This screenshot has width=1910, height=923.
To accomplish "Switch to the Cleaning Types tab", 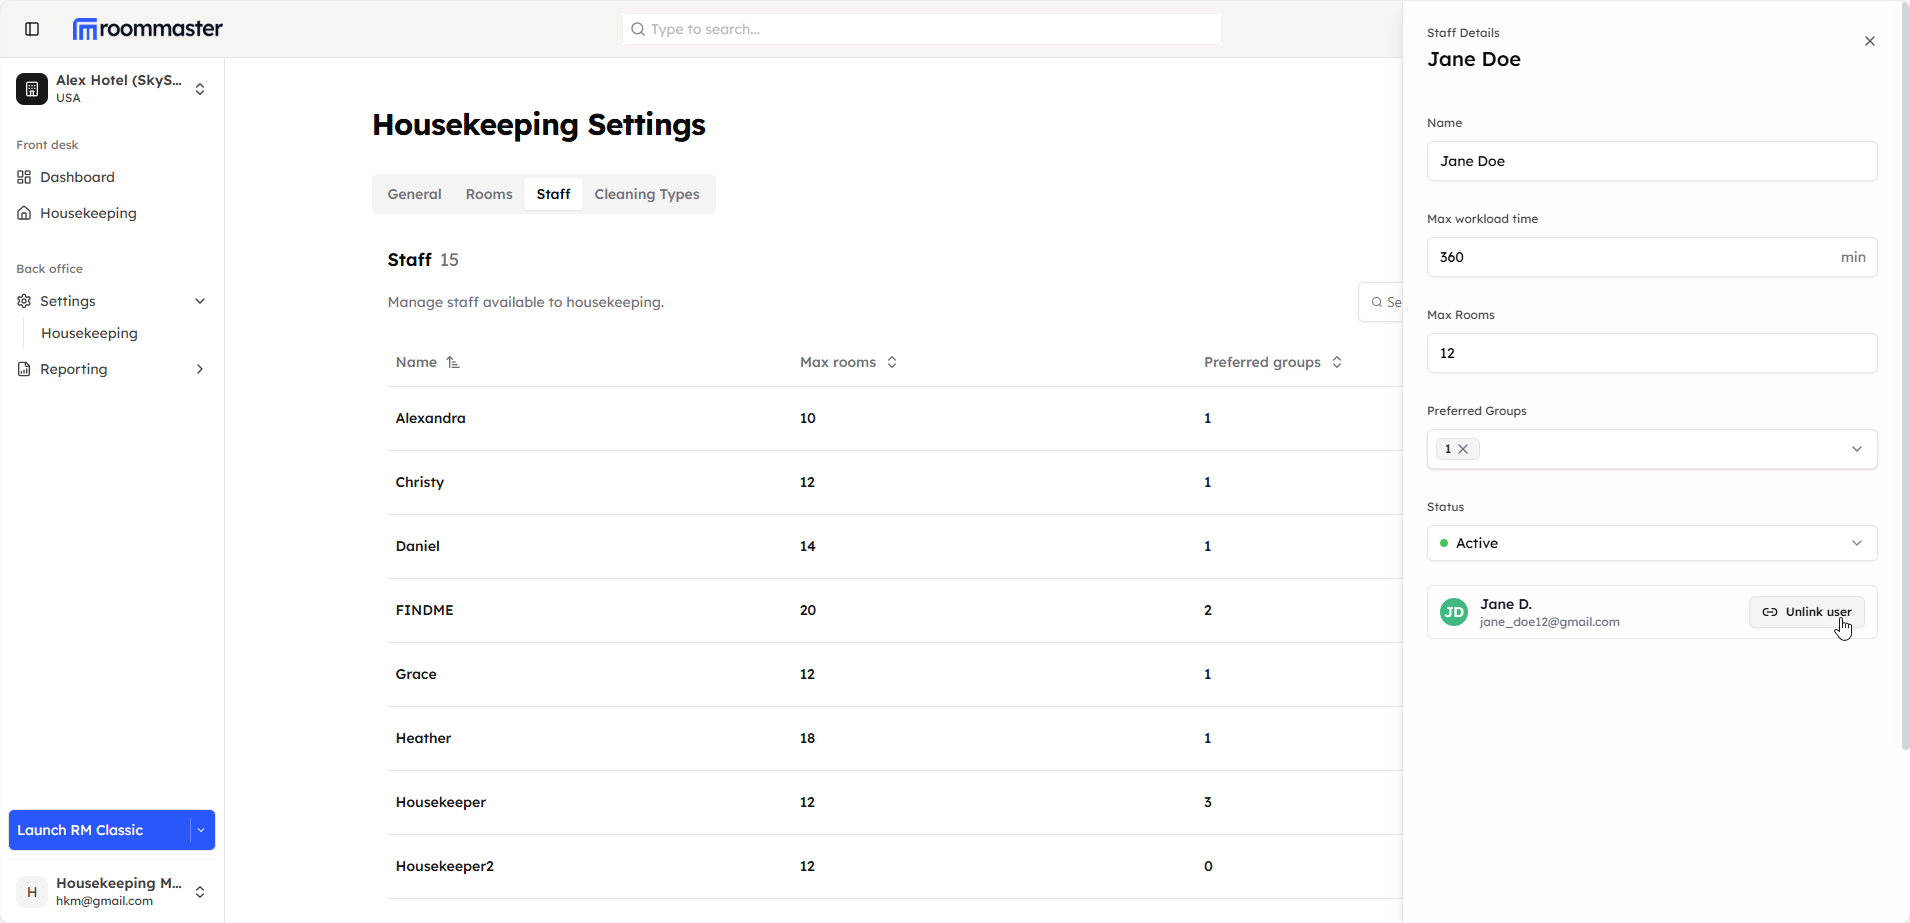I will [646, 194].
